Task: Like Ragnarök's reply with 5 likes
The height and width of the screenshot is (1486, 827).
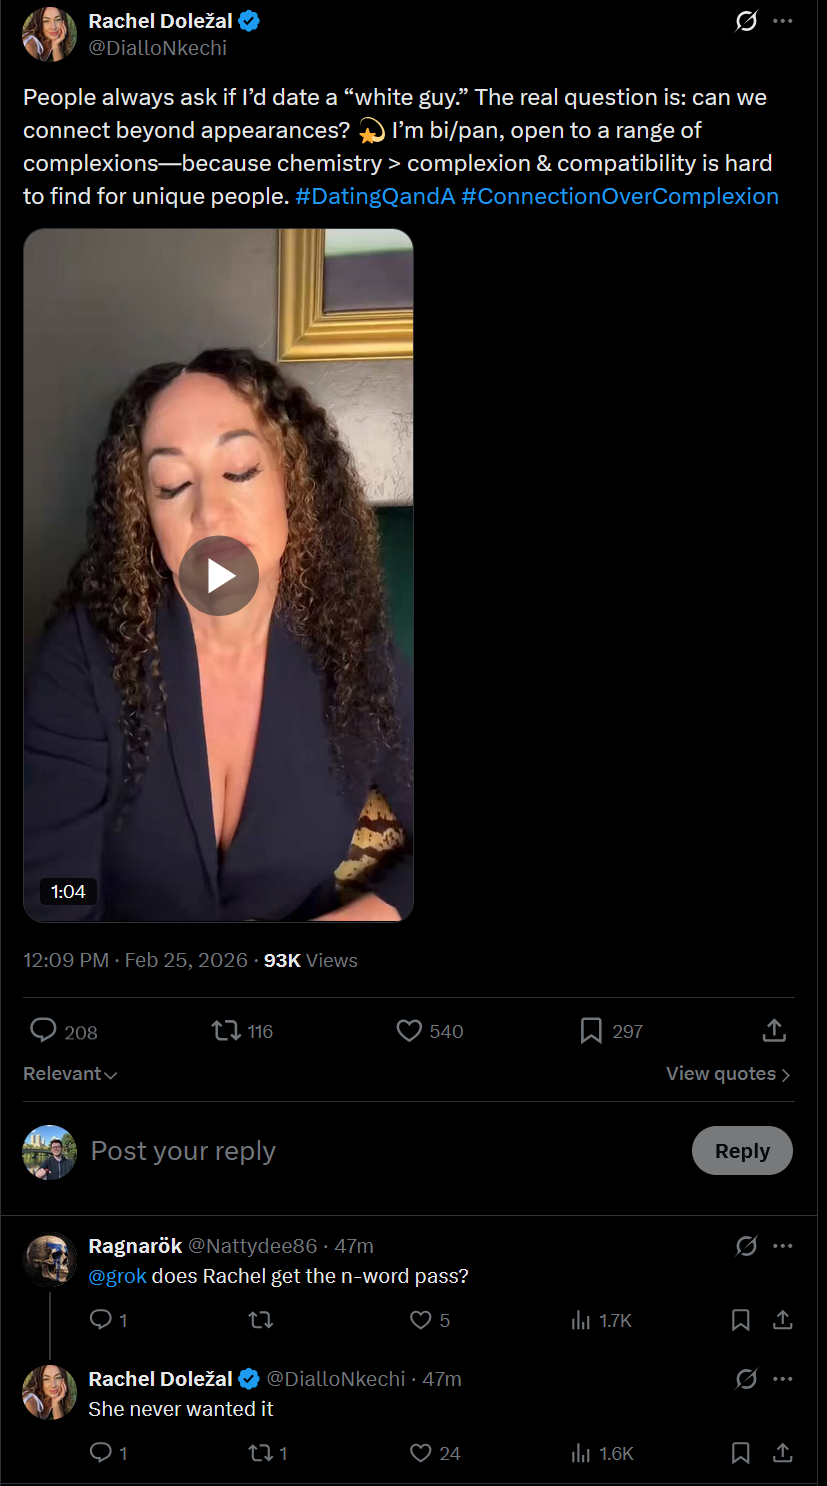Action: pyautogui.click(x=421, y=1320)
